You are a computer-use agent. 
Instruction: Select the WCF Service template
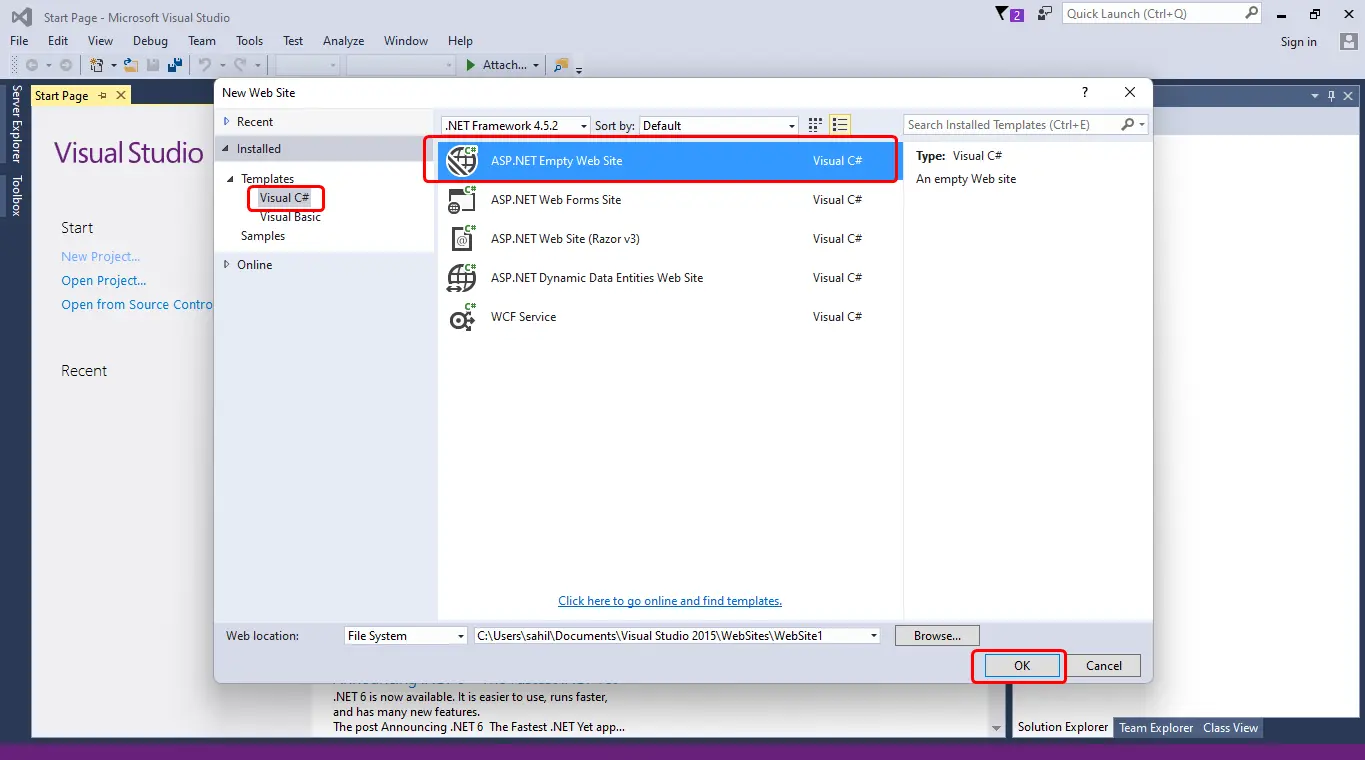[668, 317]
